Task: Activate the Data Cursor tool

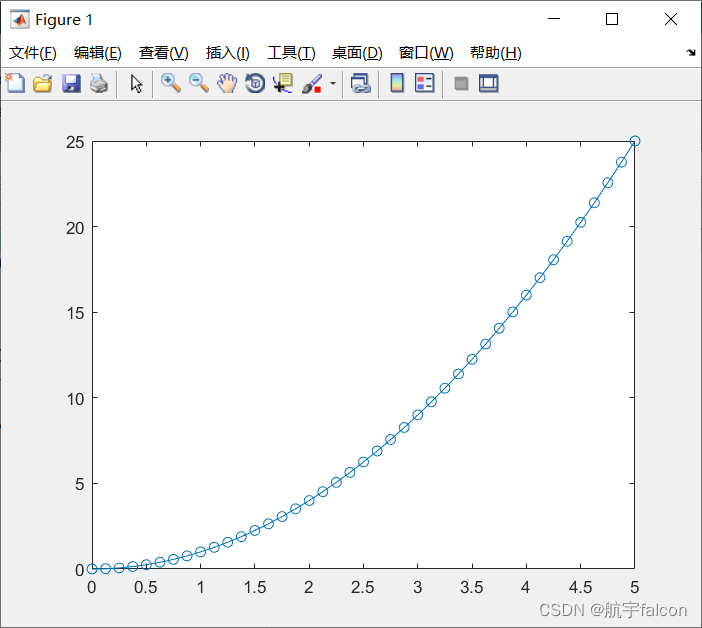Action: tap(283, 84)
